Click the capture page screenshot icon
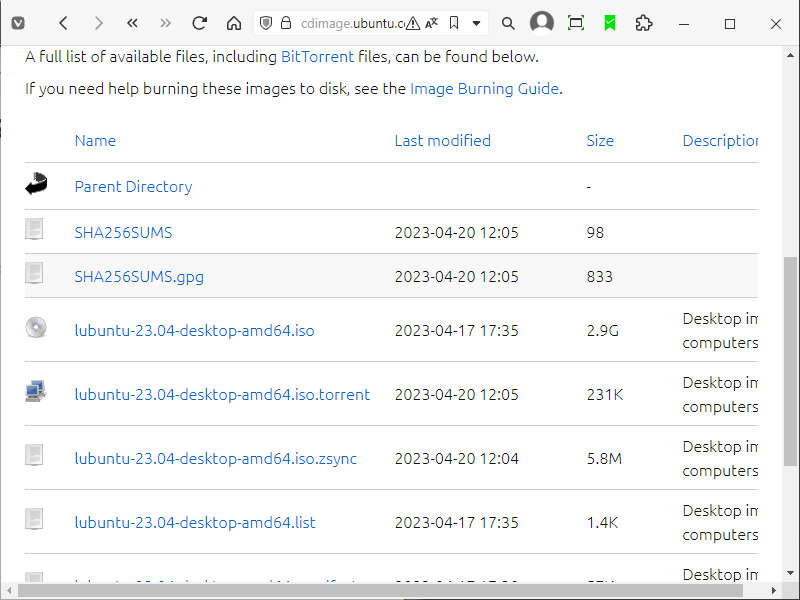The width and height of the screenshot is (800, 600). [576, 23]
